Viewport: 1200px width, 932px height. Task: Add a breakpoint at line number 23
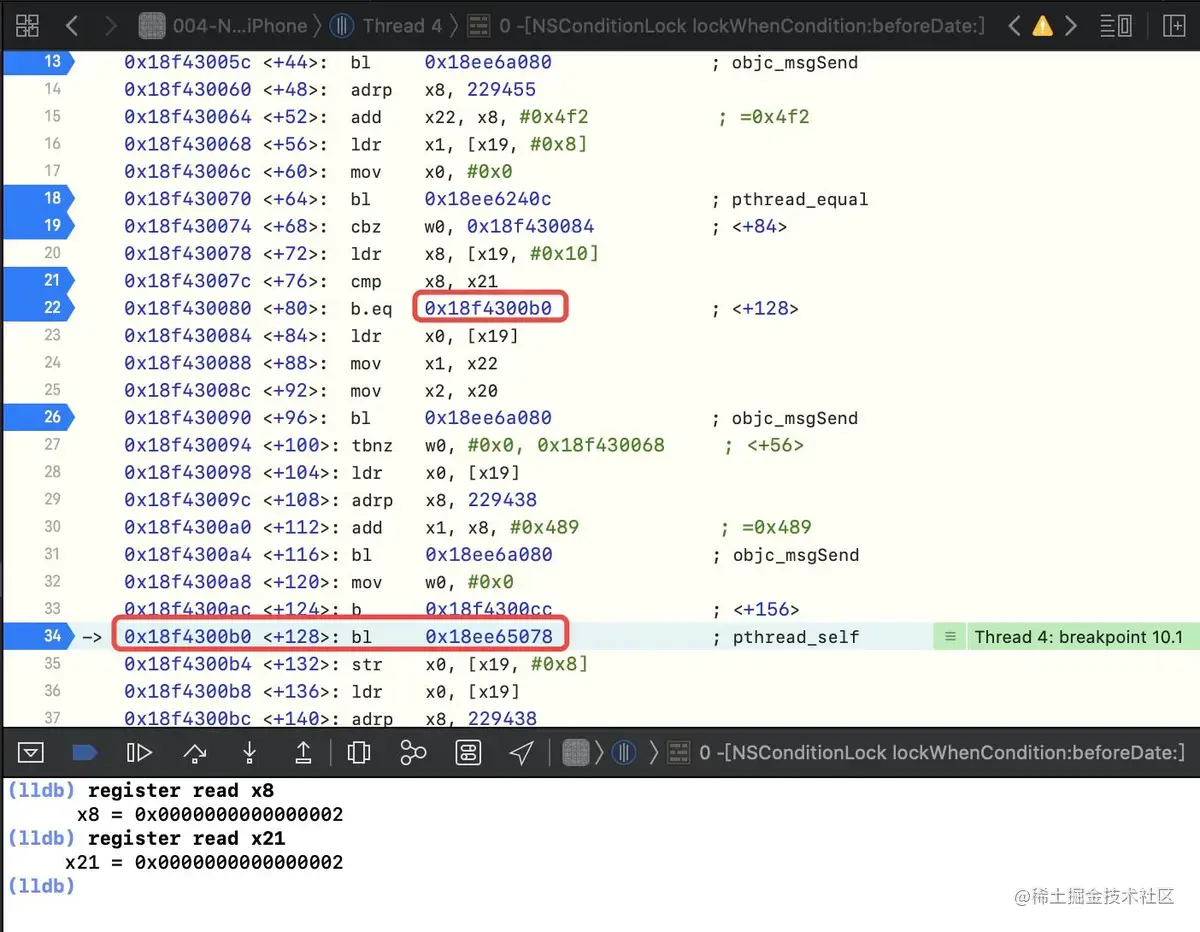coord(52,335)
